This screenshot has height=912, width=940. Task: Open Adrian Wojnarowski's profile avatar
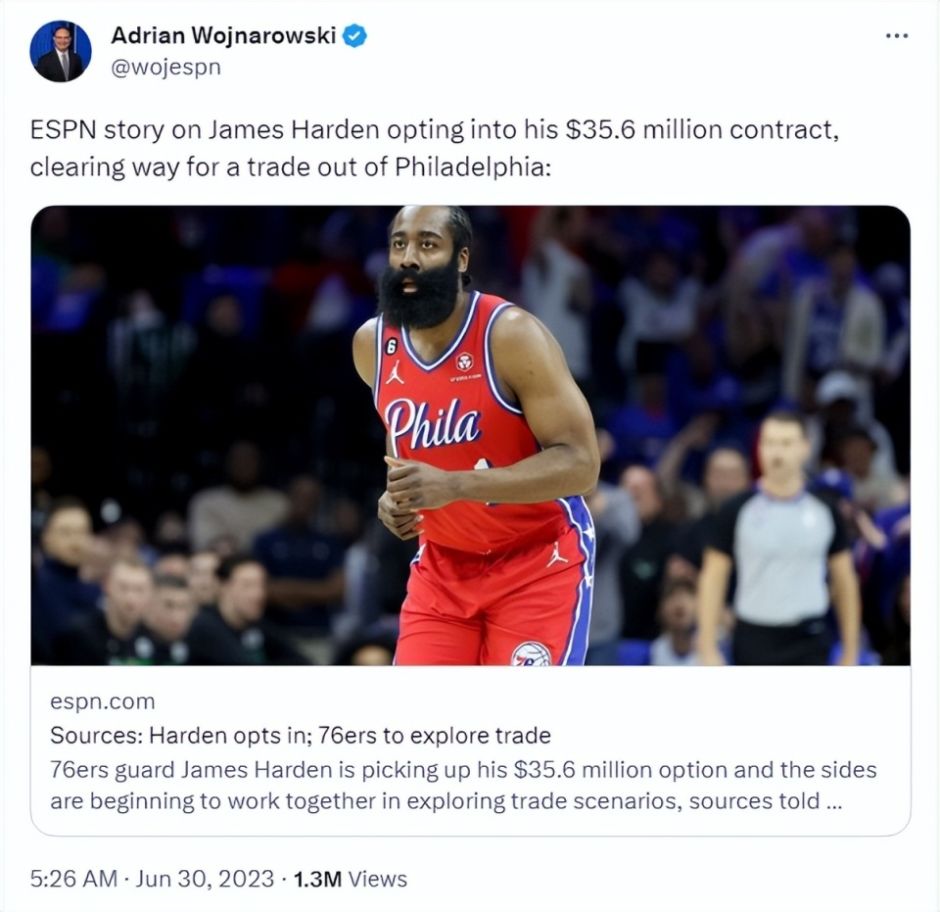[61, 51]
